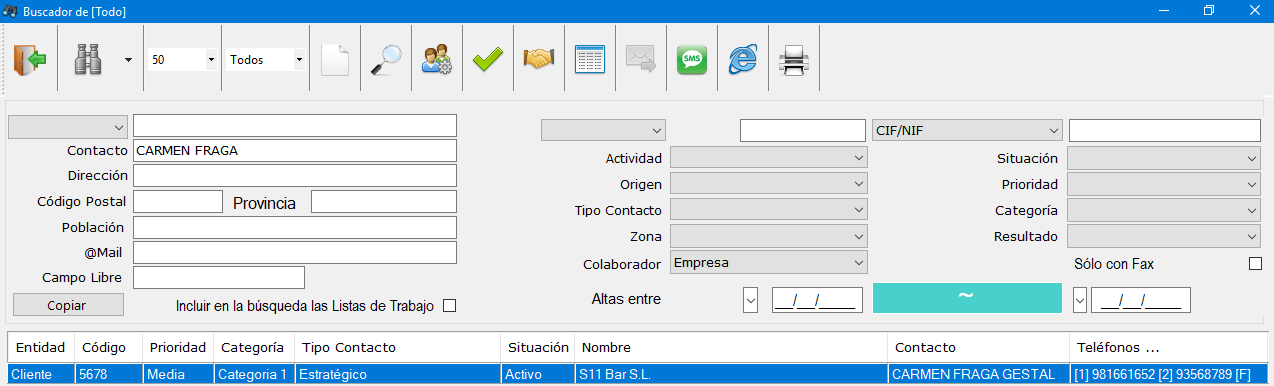Image resolution: width=1274 pixels, height=386 pixels.
Task: Click the CARMEN FRAGA GESTAL contact cell
Action: tap(978, 374)
